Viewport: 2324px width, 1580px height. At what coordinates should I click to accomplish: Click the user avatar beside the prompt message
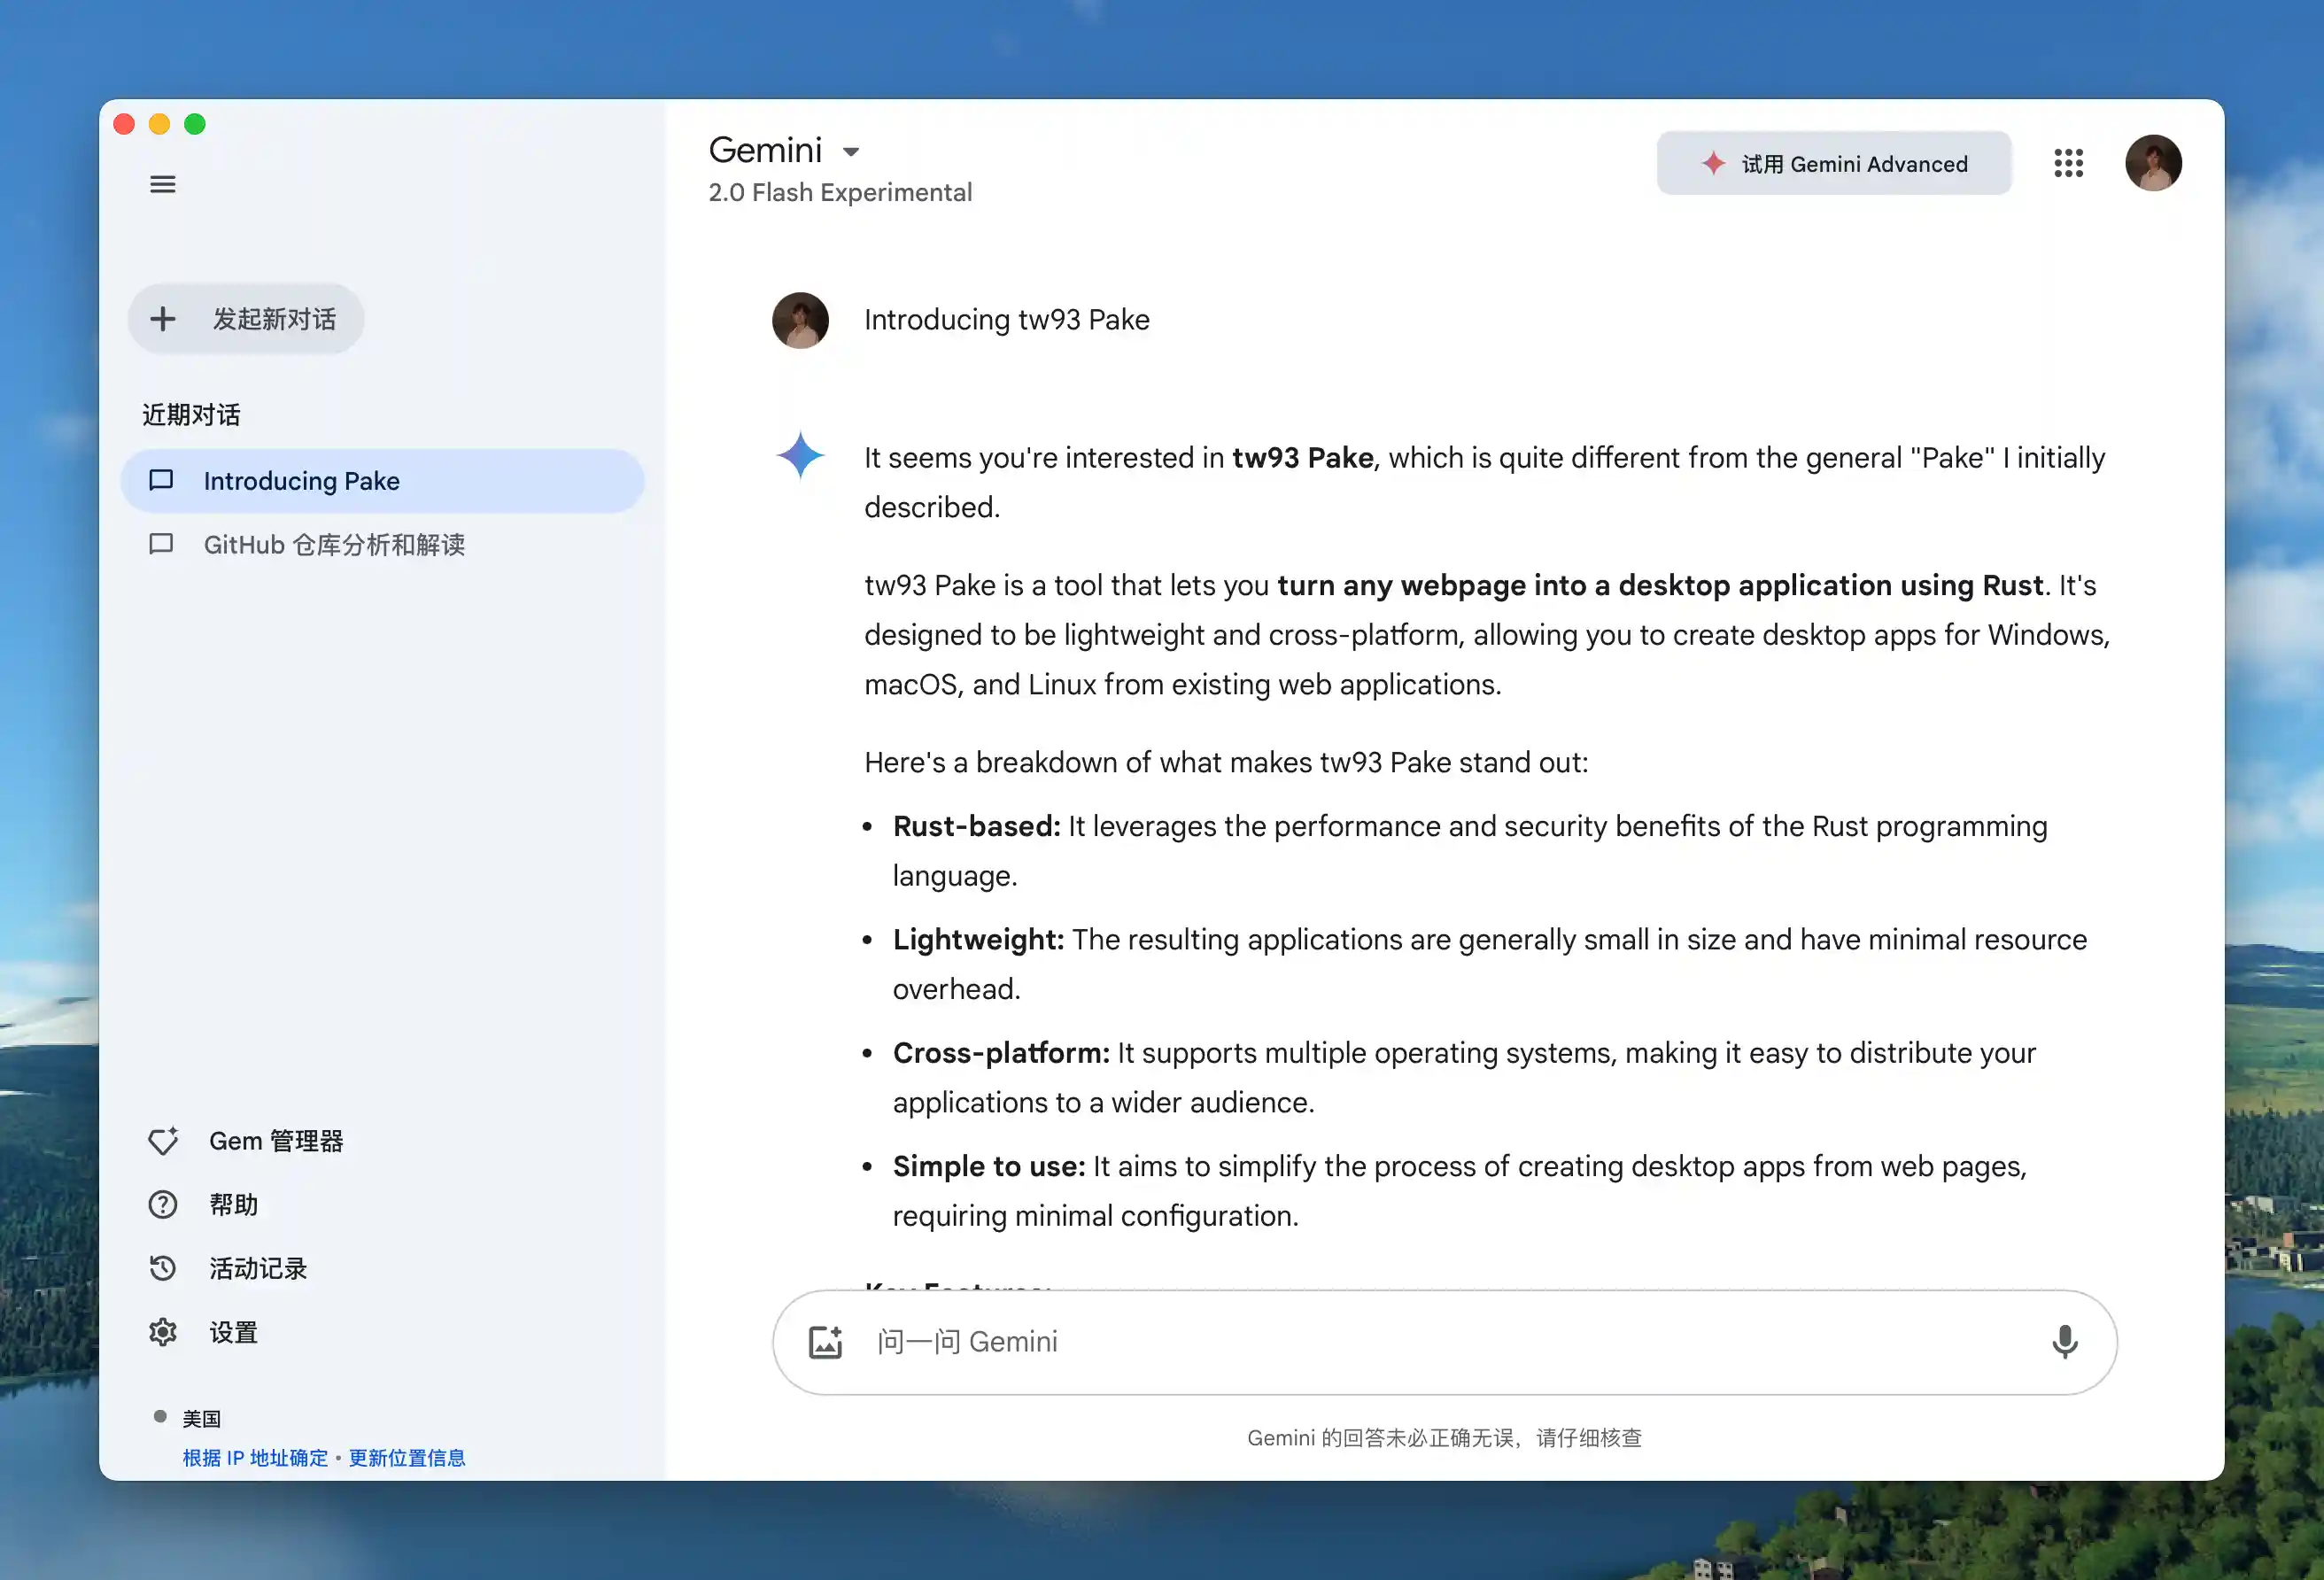[x=800, y=320]
